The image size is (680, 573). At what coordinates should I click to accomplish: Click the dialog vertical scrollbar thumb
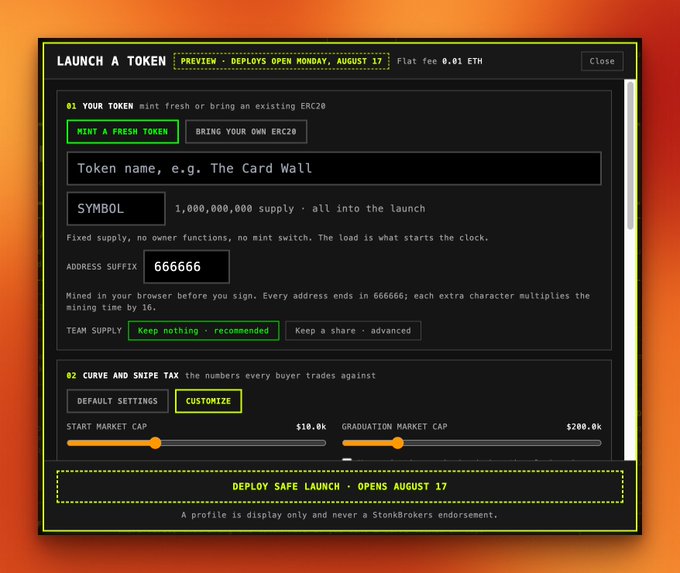tap(630, 155)
